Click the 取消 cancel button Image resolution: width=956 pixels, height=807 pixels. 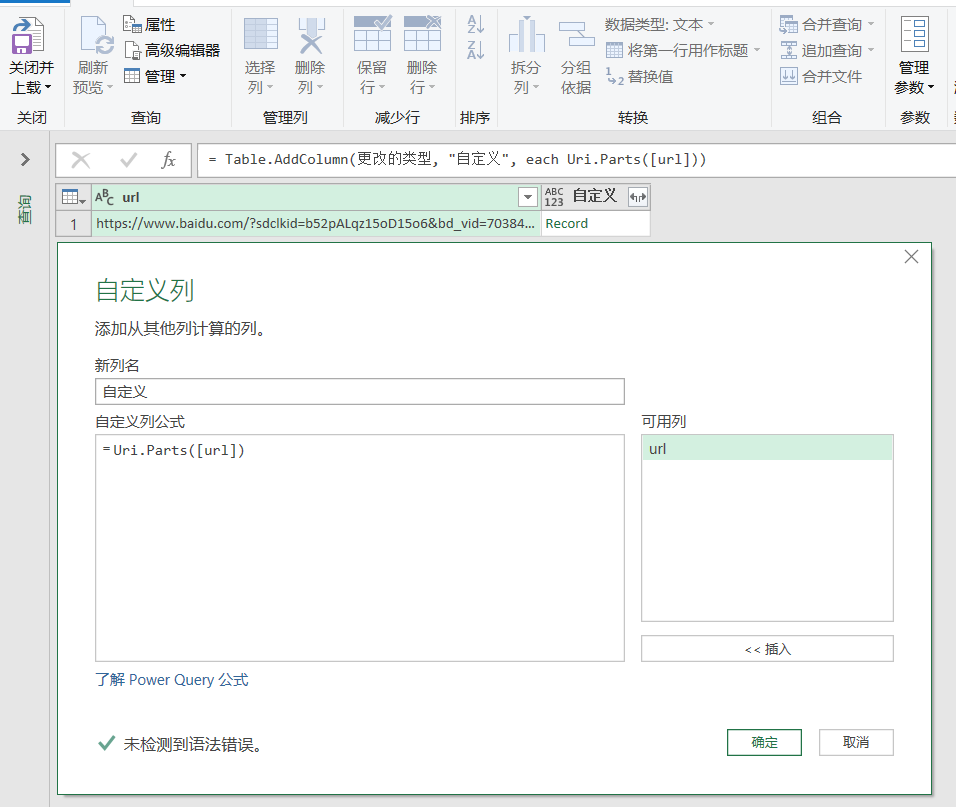855,742
